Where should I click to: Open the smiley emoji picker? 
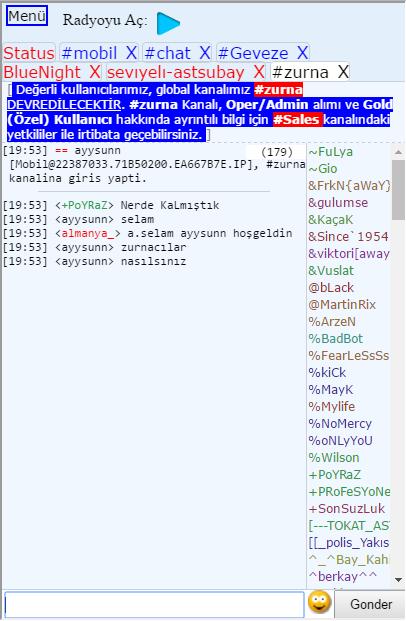click(319, 602)
